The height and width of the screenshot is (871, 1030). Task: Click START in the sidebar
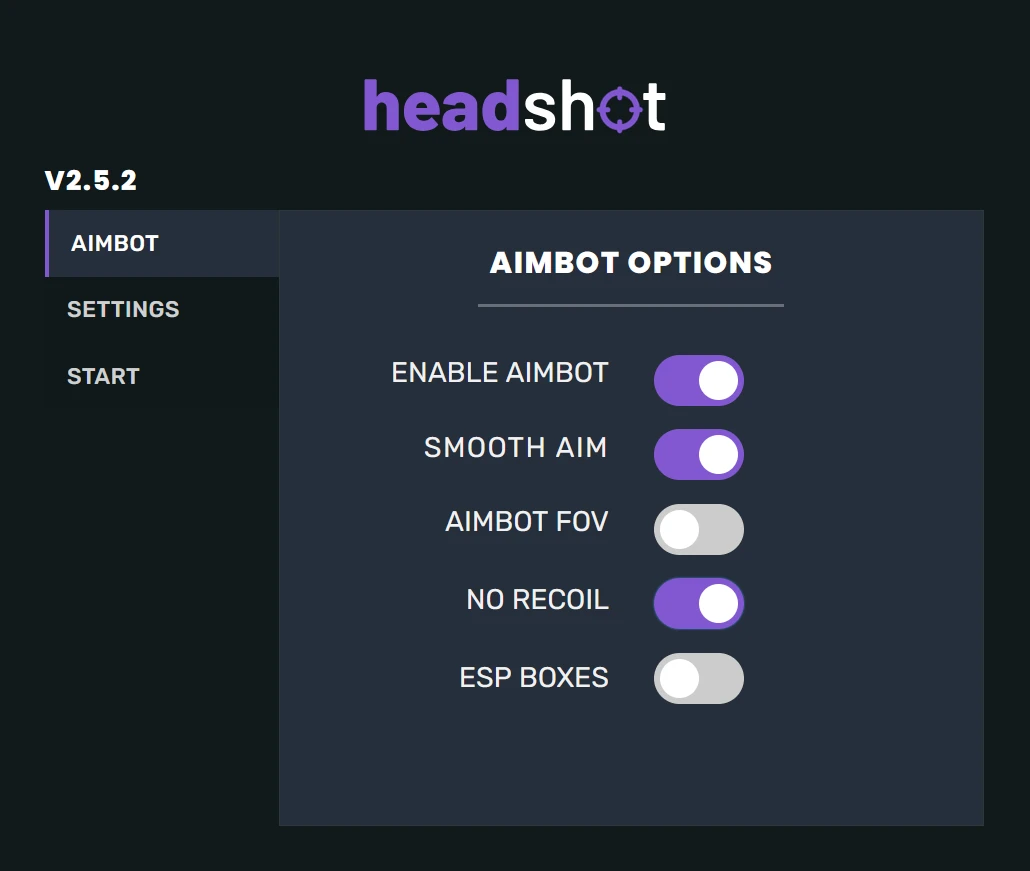pyautogui.click(x=103, y=376)
